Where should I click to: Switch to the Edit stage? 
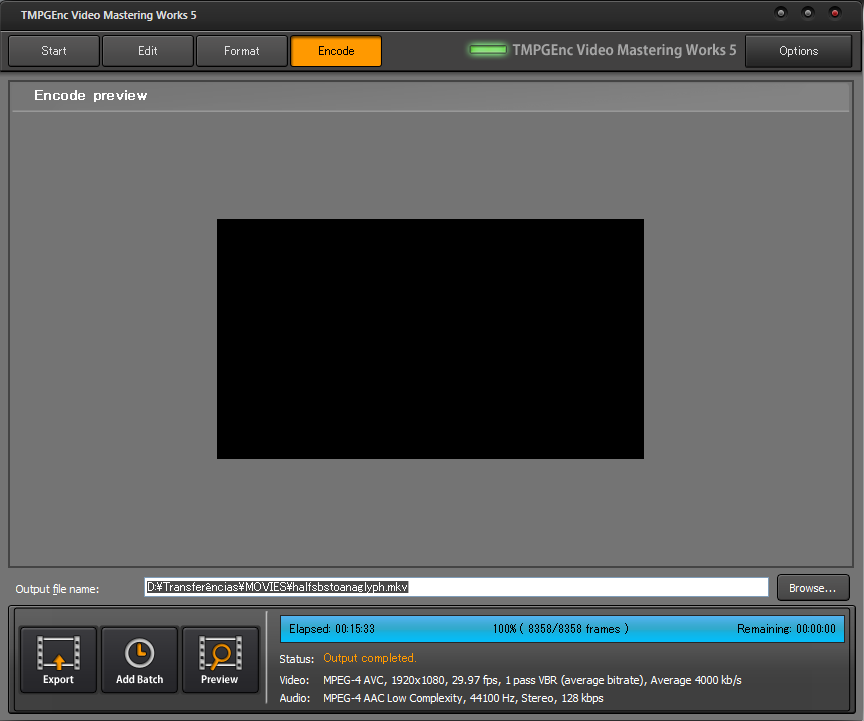tap(148, 51)
